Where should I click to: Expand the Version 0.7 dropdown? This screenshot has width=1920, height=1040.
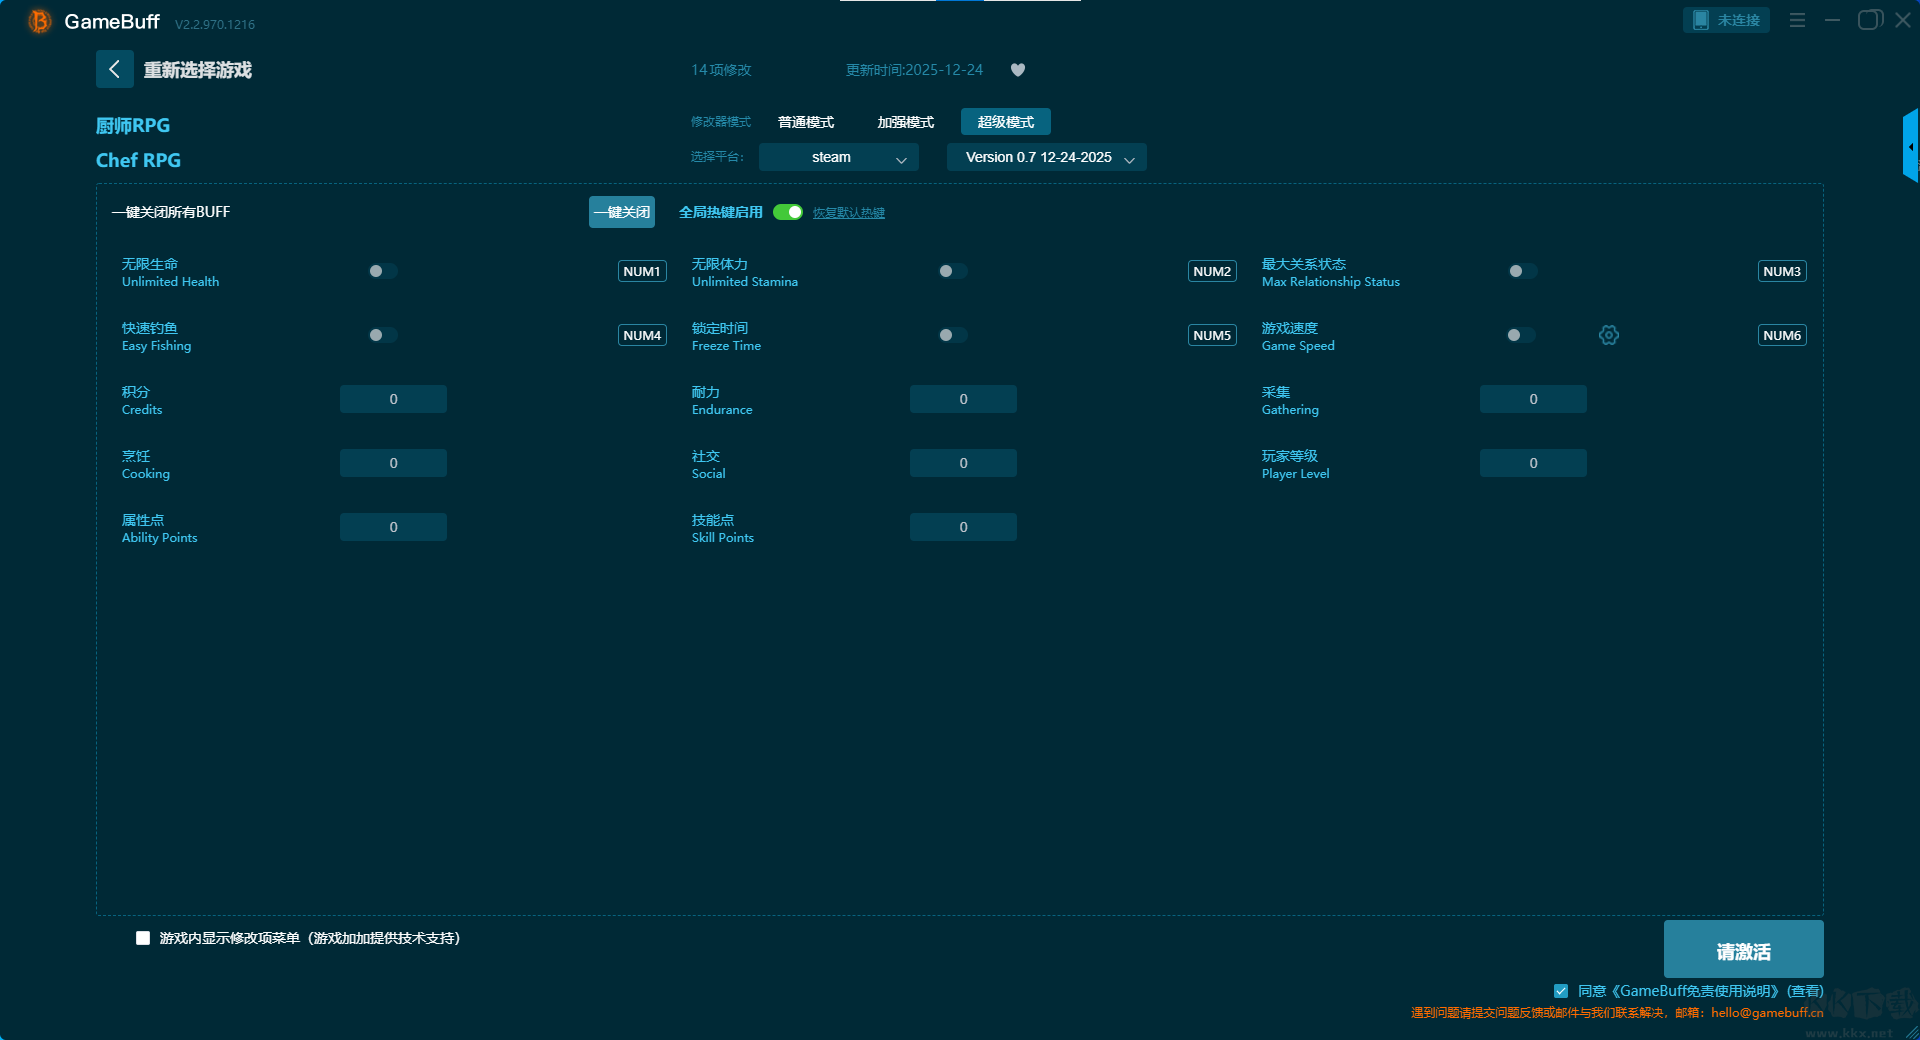[x=1046, y=157]
